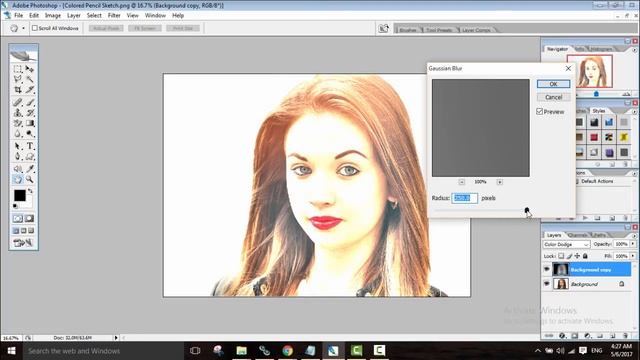The width and height of the screenshot is (640, 360).
Task: Click the Fit Screen button
Action: click(144, 28)
